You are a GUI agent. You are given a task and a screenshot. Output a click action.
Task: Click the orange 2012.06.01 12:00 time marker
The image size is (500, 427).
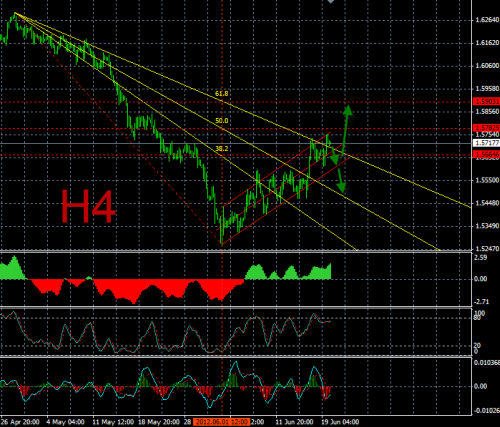(x=221, y=422)
